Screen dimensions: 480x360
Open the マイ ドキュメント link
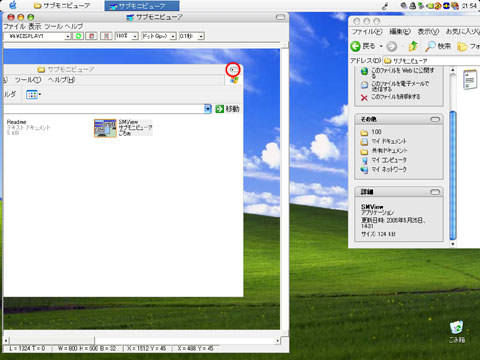(383, 141)
